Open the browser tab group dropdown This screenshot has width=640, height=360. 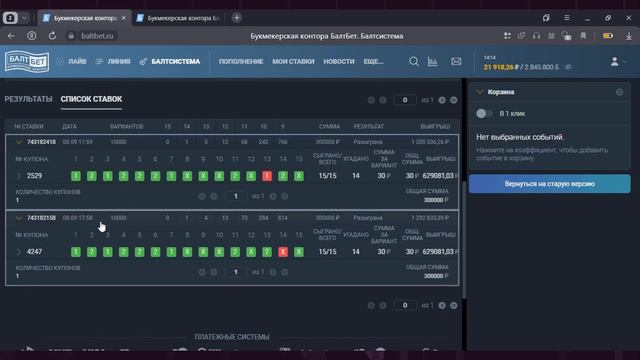pyautogui.click(x=25, y=18)
